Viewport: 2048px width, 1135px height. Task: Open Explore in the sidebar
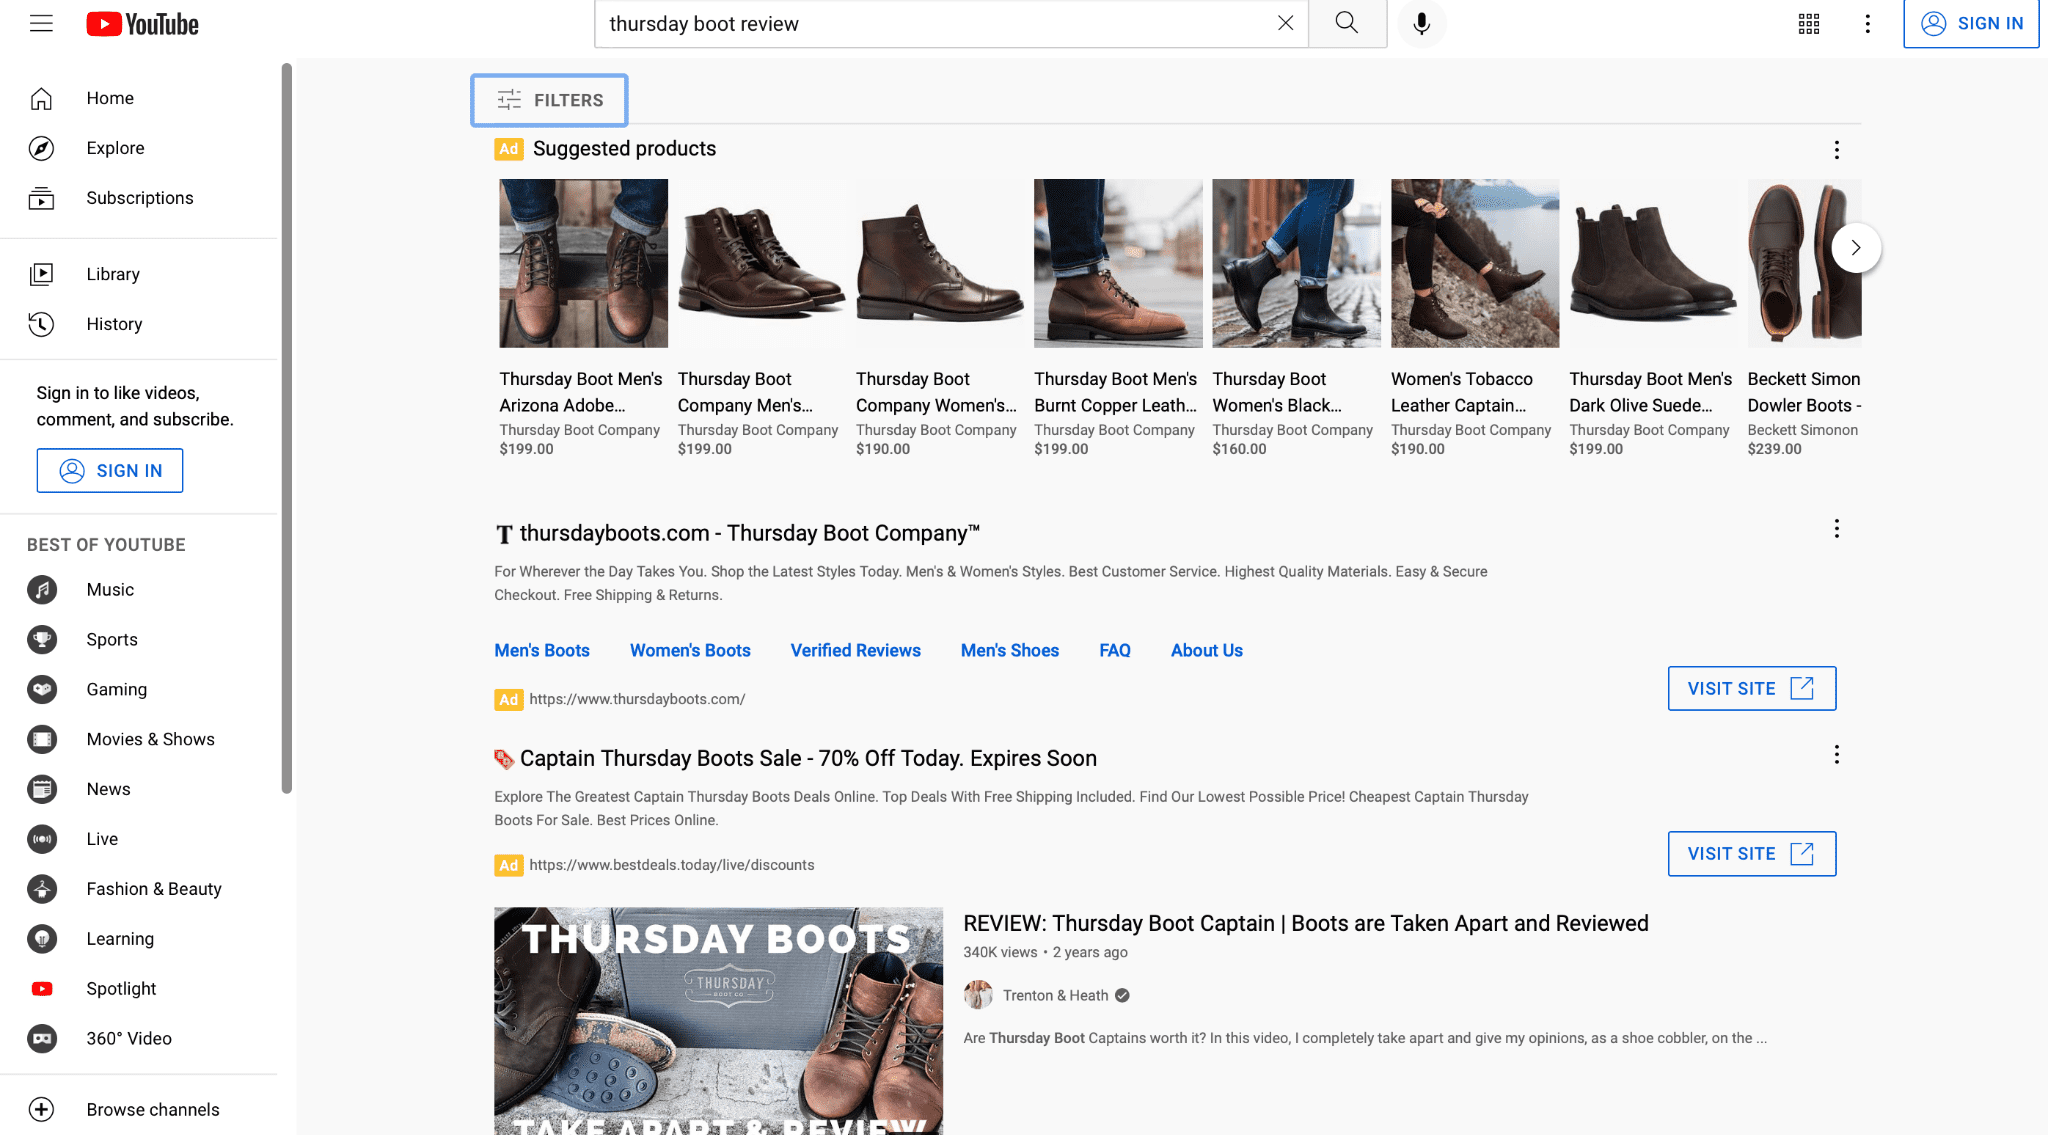click(x=139, y=148)
